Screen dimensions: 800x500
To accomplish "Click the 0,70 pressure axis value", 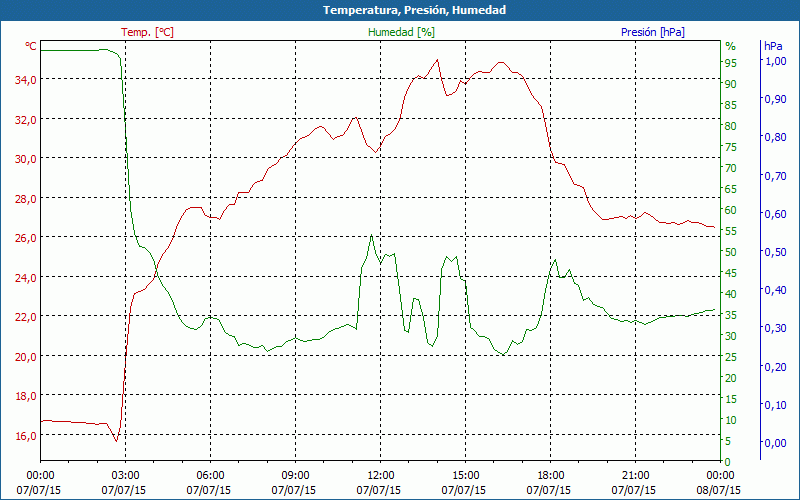I will (776, 176).
